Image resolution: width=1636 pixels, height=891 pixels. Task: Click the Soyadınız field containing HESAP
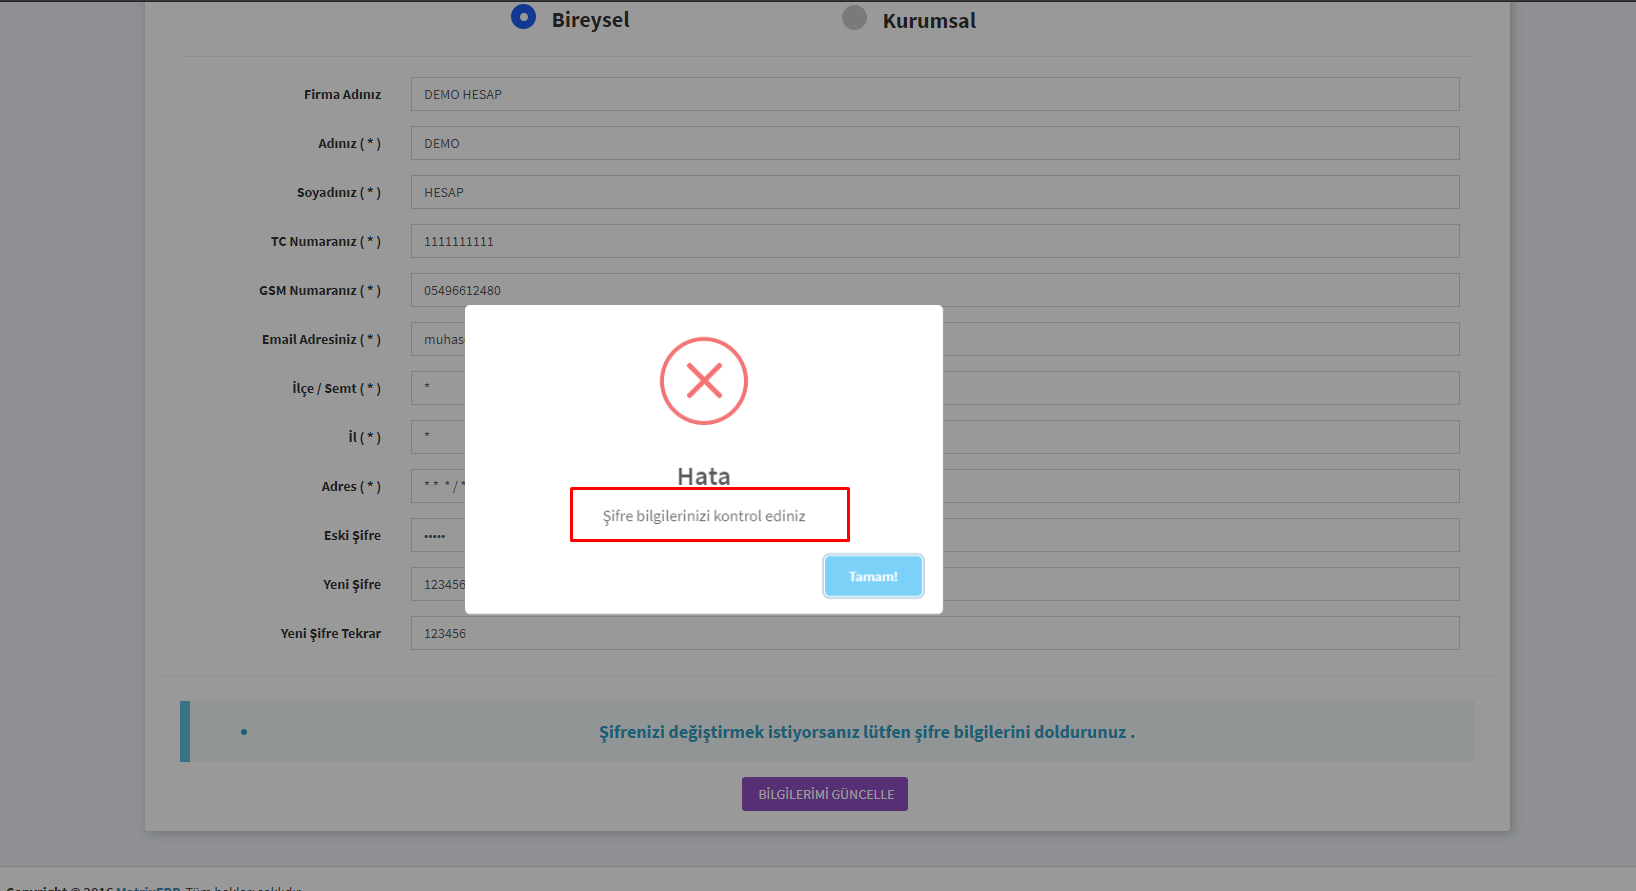coord(934,192)
